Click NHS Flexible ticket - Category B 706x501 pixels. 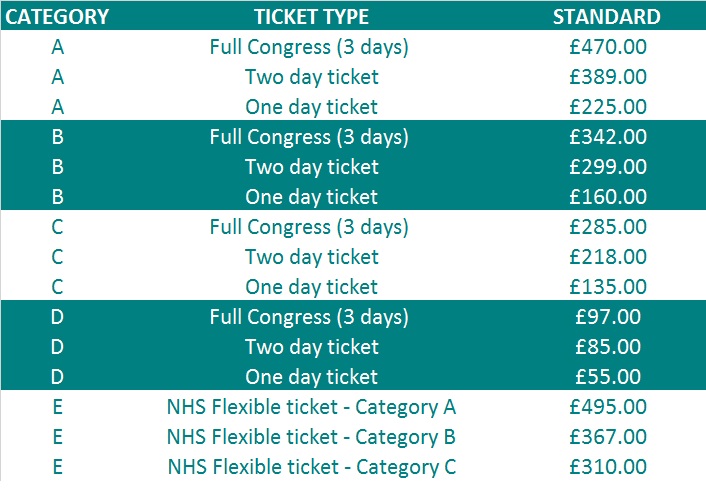coord(312,437)
